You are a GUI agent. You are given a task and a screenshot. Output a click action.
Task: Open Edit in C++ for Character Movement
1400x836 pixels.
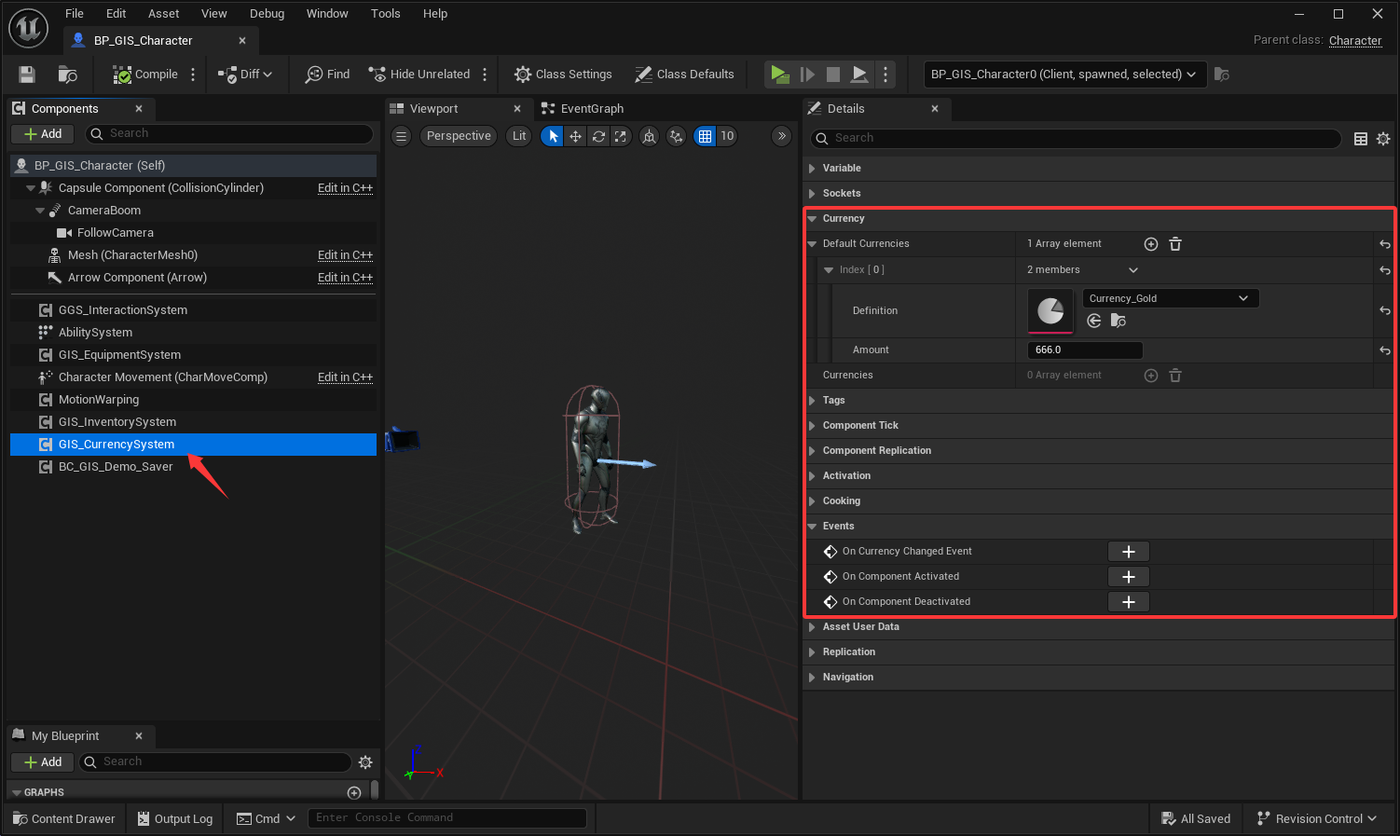pos(345,377)
